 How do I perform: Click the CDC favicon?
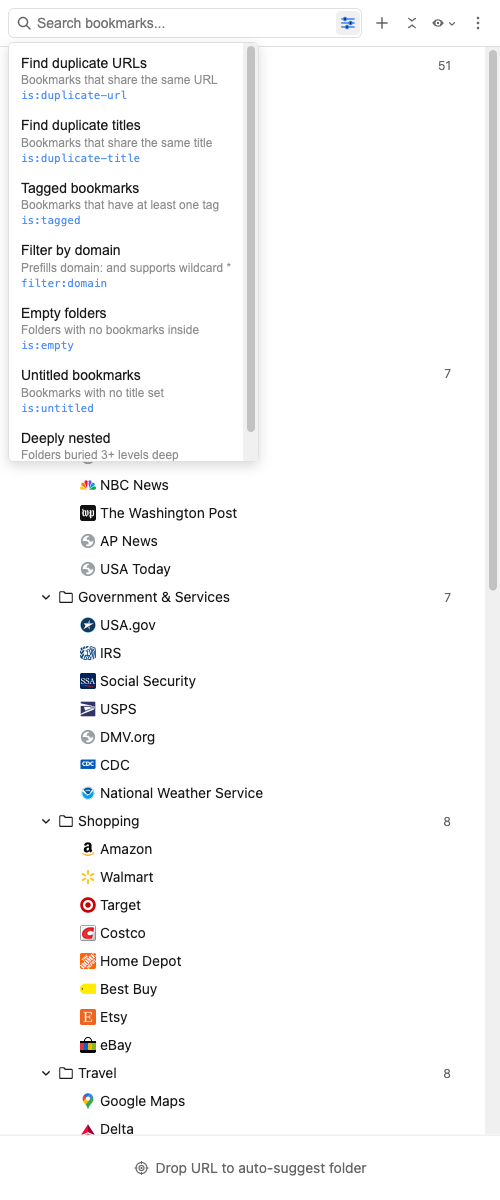(x=88, y=765)
